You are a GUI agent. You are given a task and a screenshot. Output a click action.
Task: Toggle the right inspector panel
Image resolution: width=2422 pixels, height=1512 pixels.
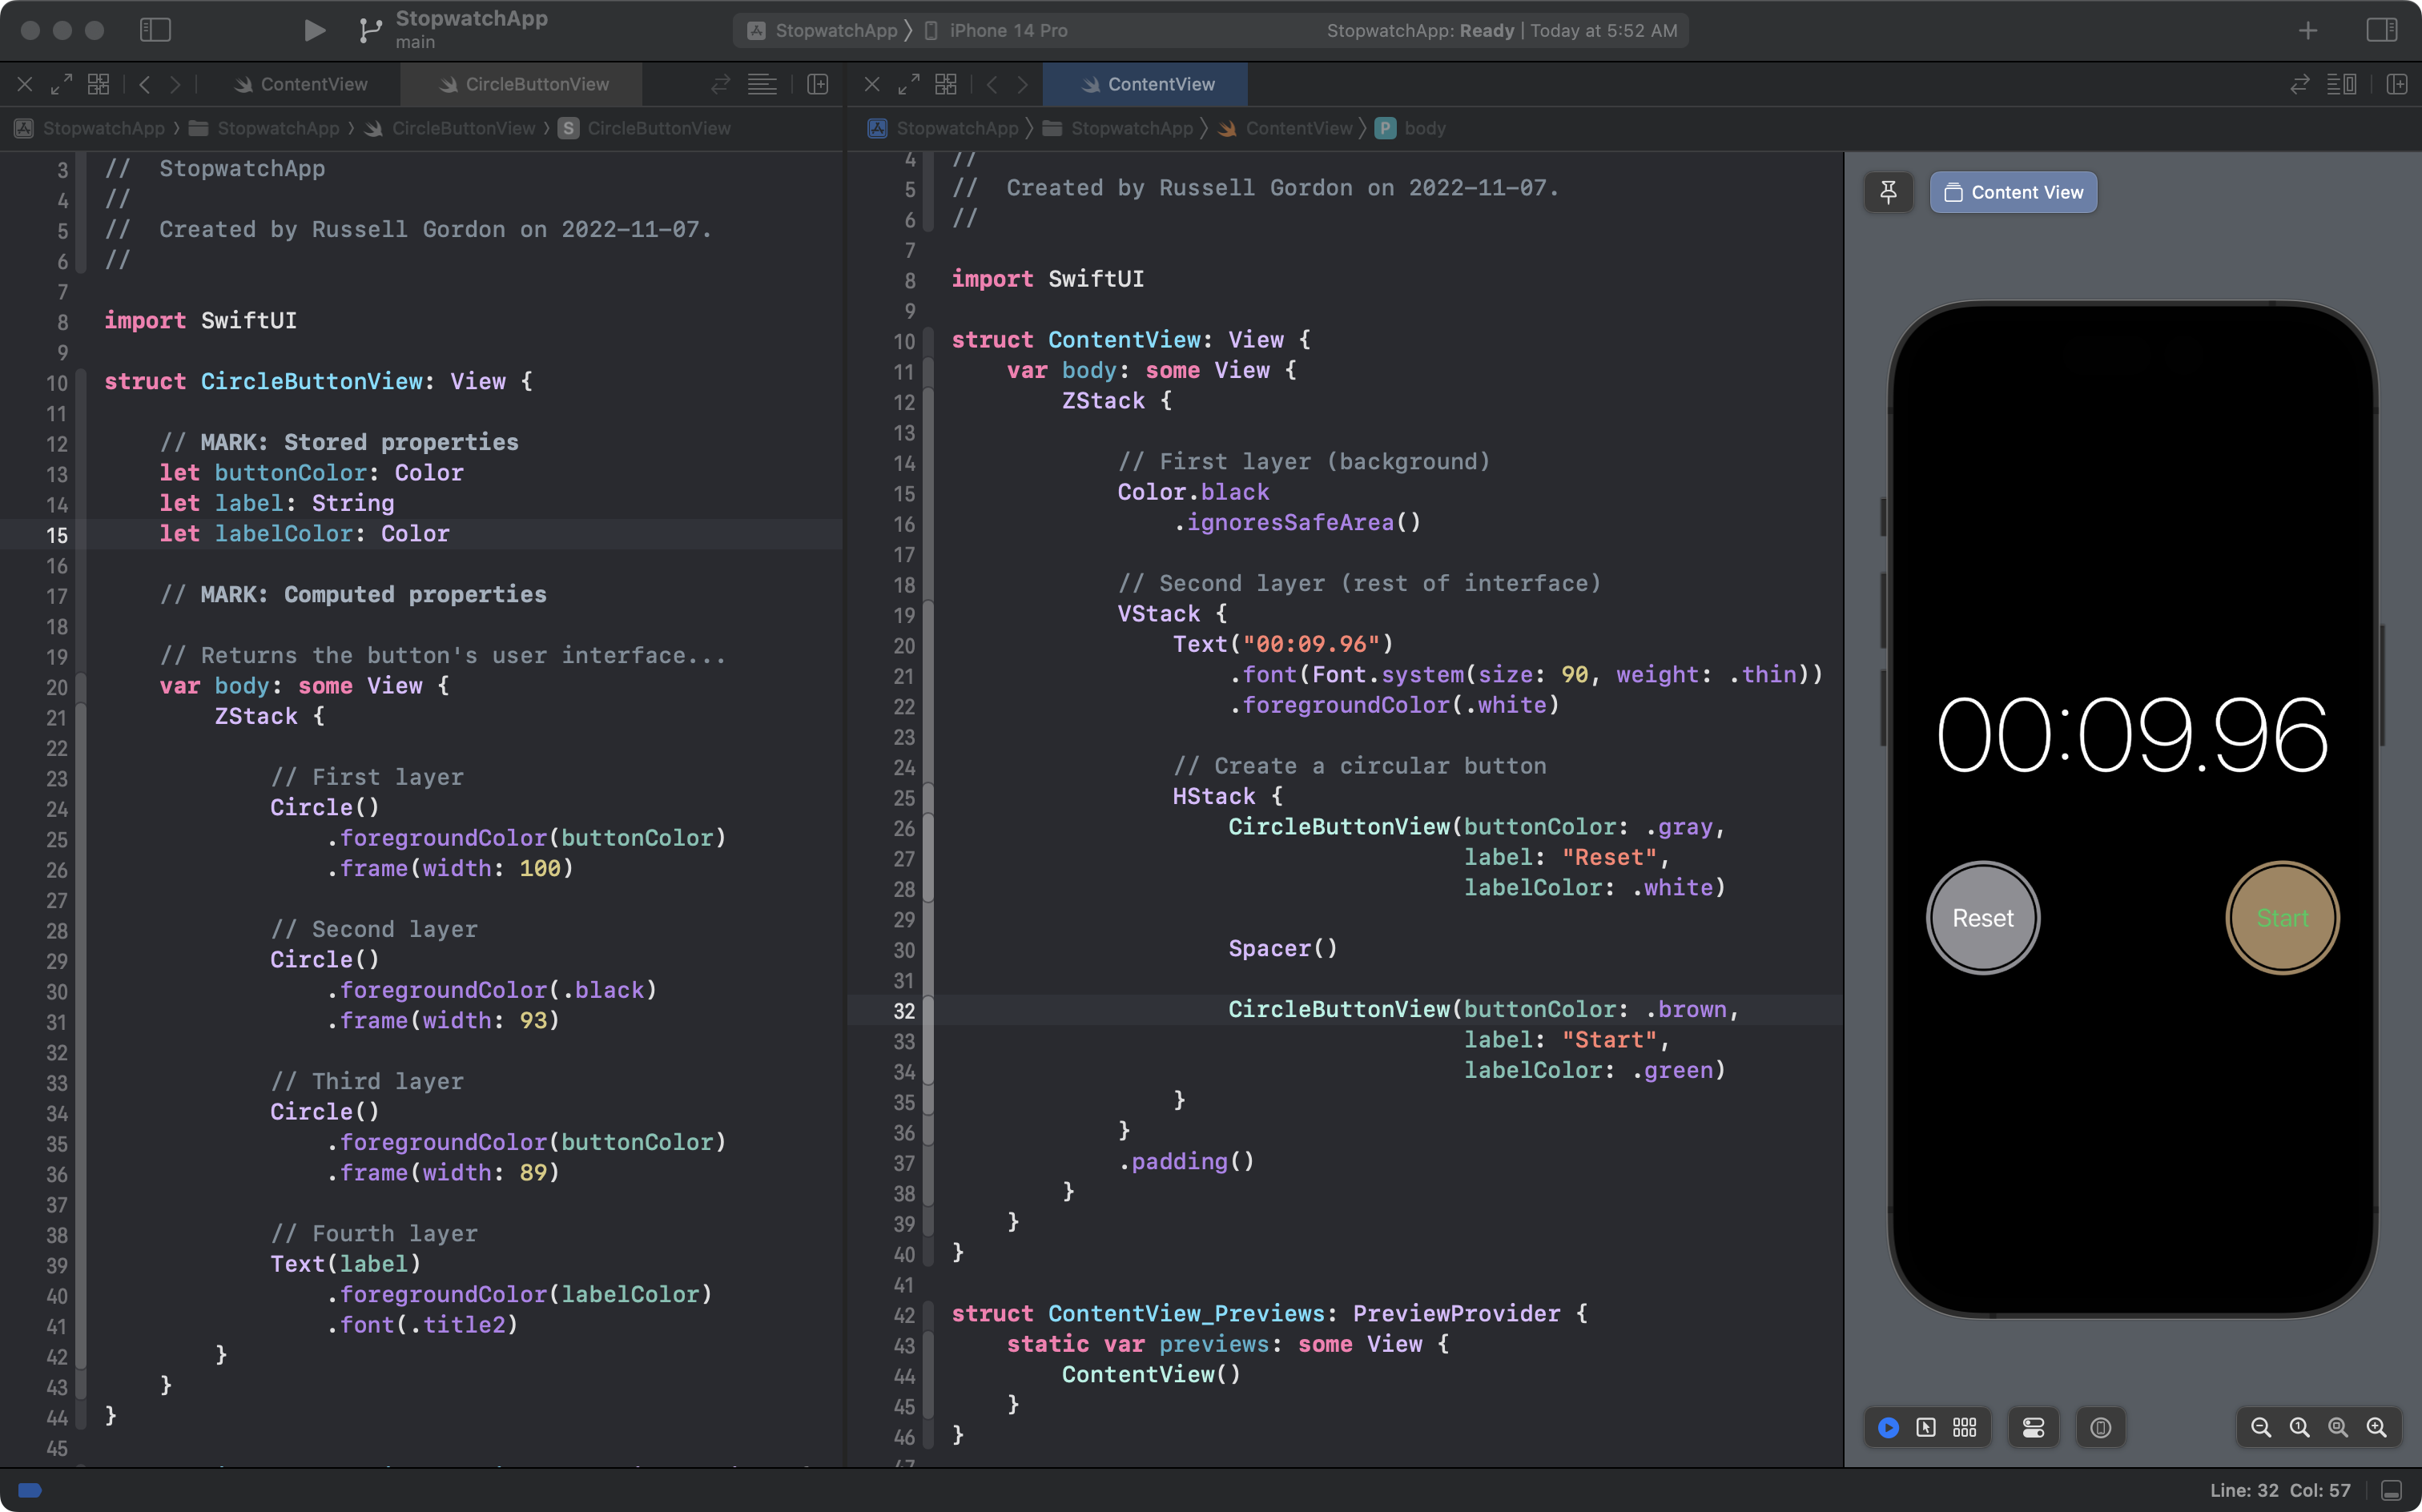(2381, 30)
